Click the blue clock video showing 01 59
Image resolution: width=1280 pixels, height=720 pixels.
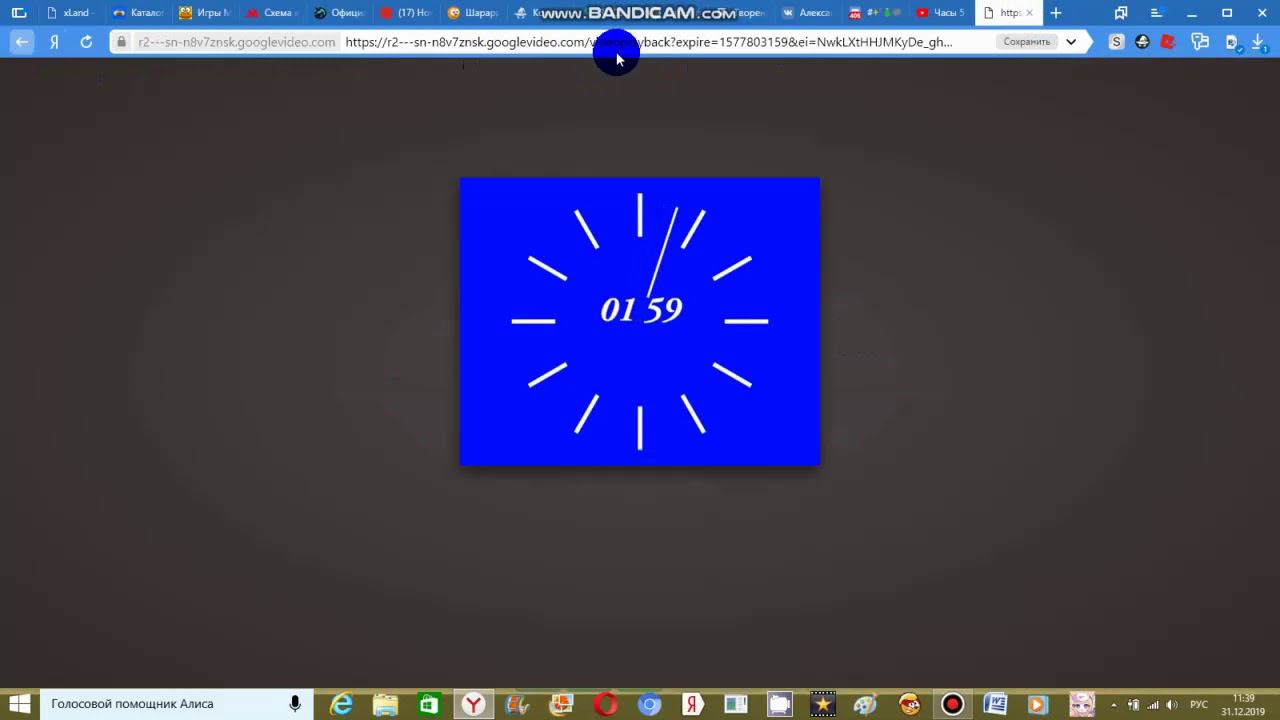tap(640, 321)
